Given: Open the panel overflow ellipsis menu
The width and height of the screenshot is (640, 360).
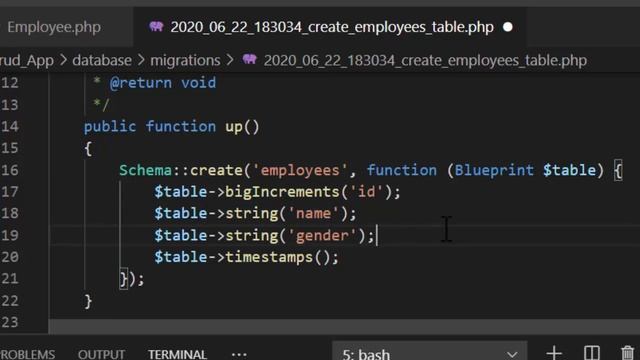Looking at the screenshot, I should [x=239, y=354].
